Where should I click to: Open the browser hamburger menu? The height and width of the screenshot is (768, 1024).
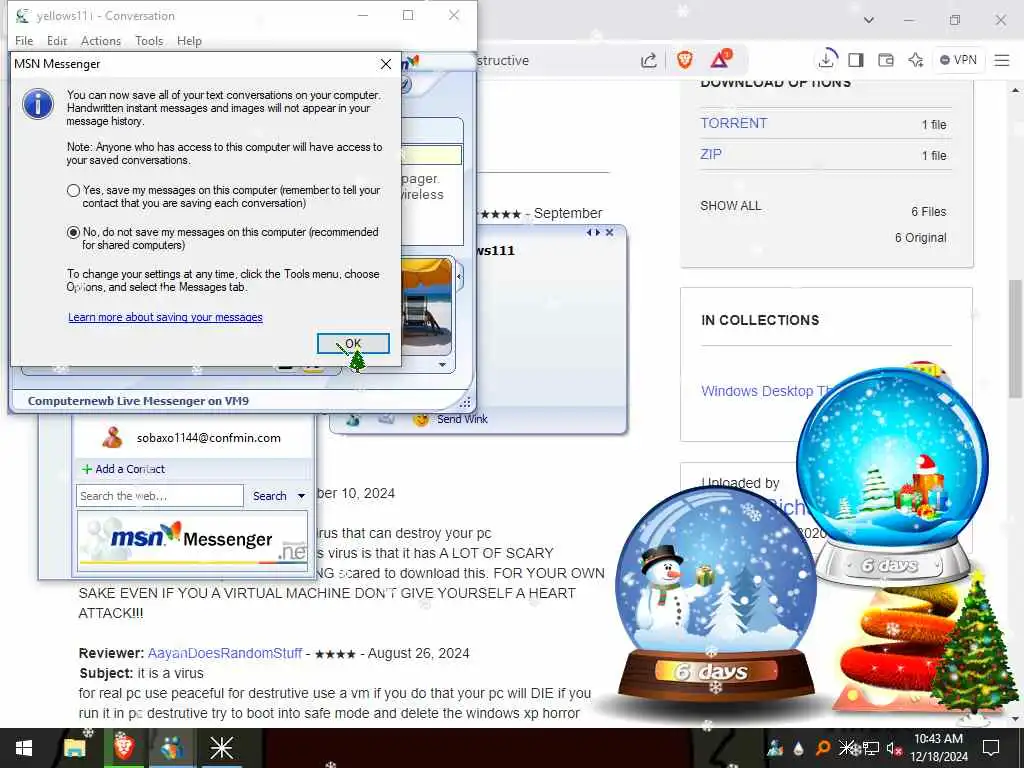click(1002, 60)
